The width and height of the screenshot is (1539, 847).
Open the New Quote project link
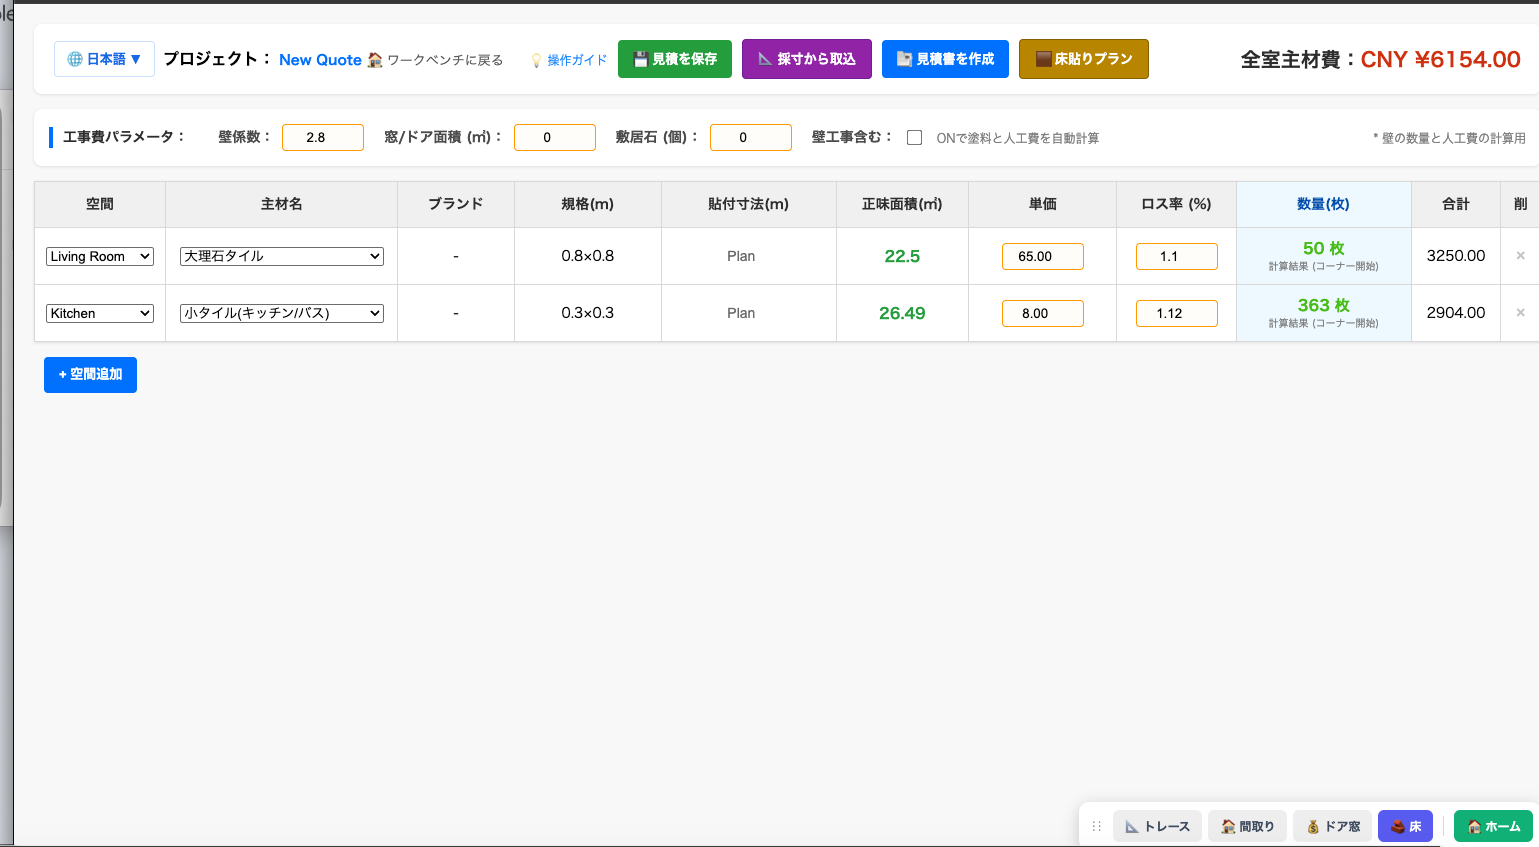point(320,60)
